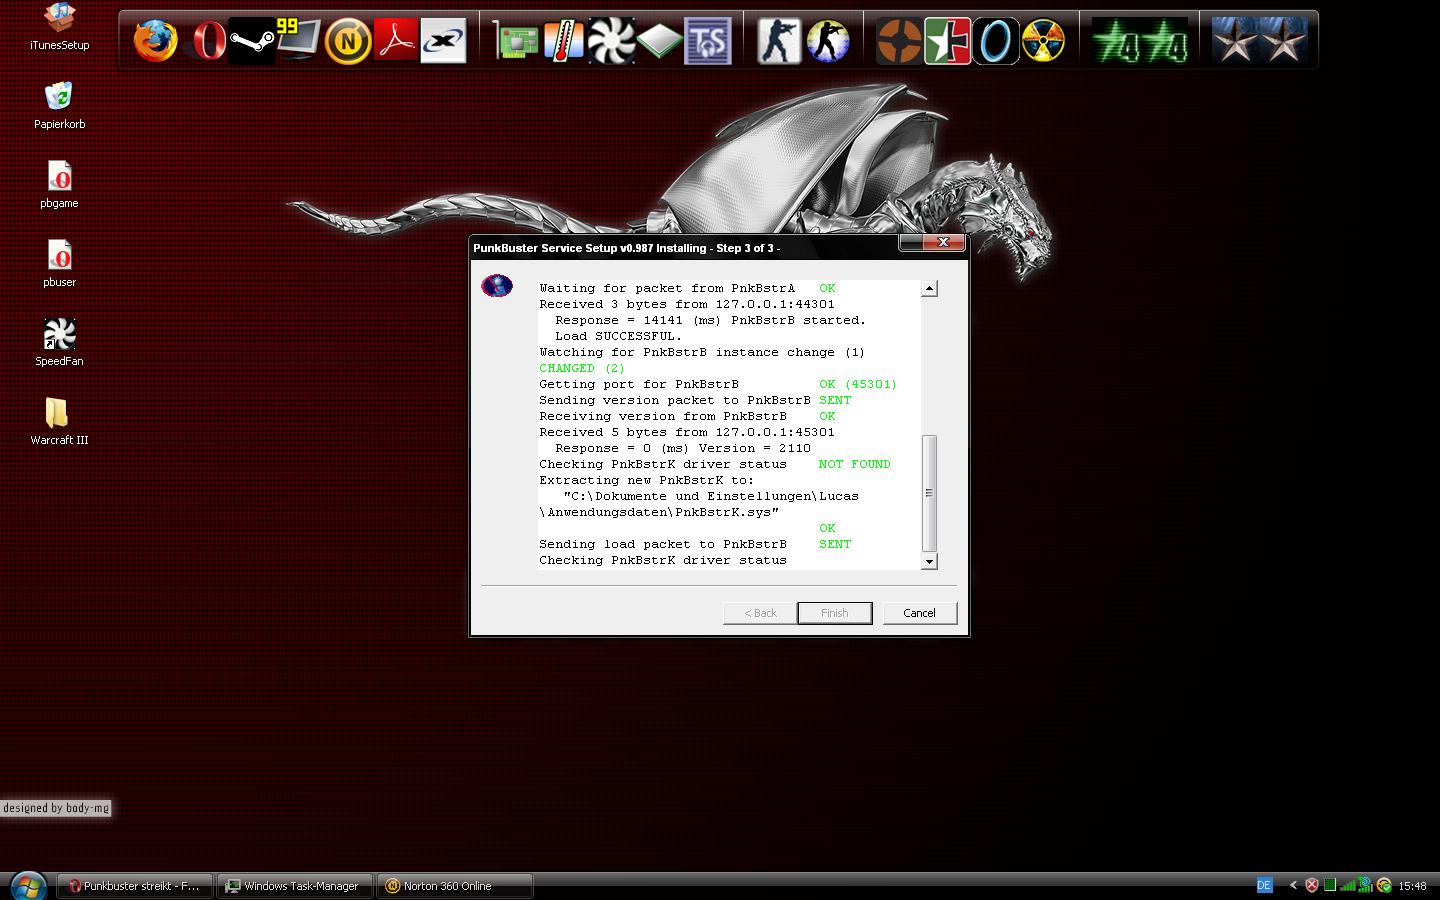Switch to Punkbuster streikt taskbar window
The image size is (1440, 900).
(x=134, y=886)
